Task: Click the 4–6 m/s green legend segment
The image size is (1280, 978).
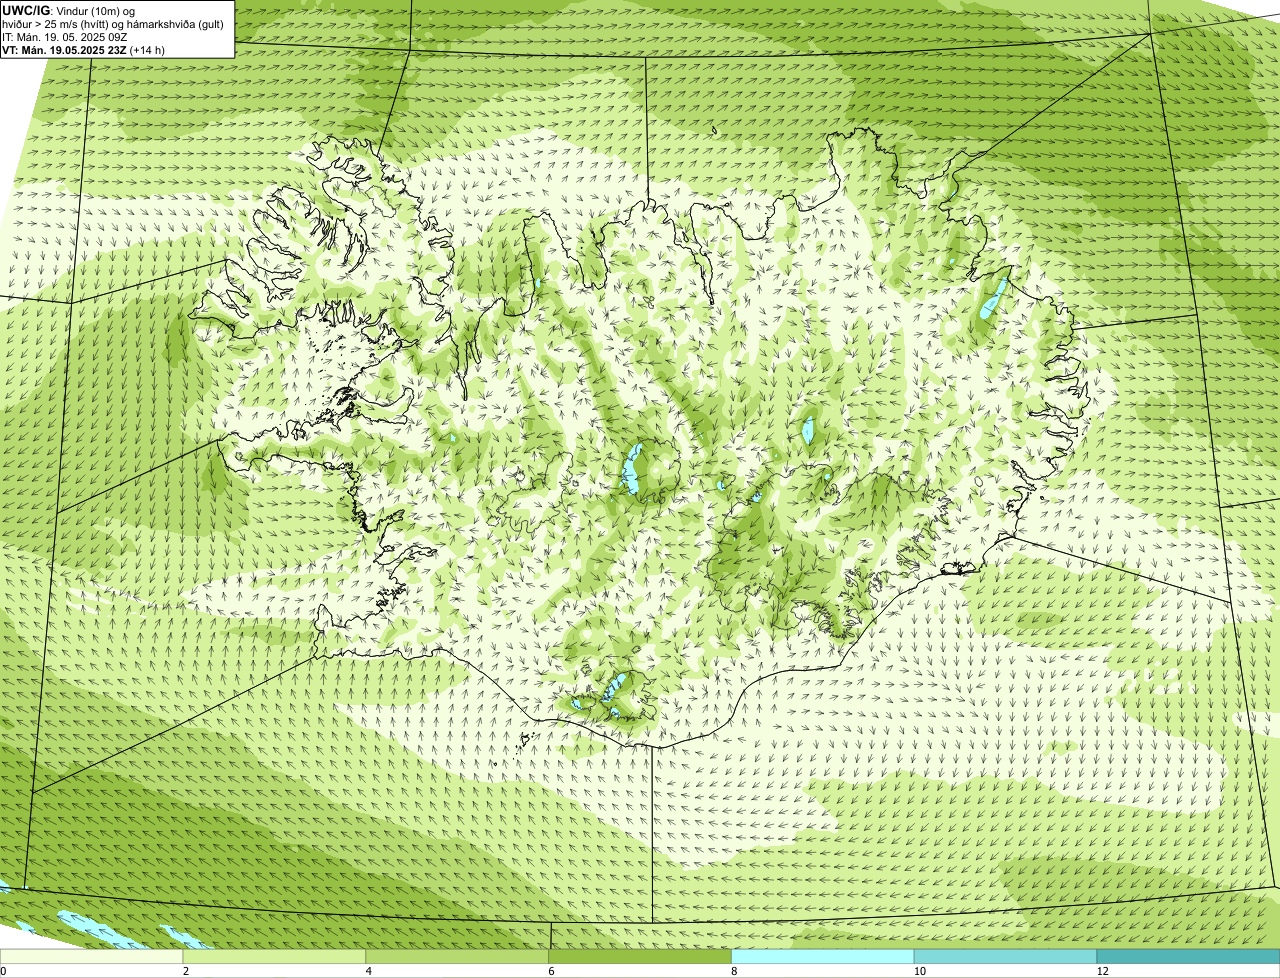Action: (458, 956)
